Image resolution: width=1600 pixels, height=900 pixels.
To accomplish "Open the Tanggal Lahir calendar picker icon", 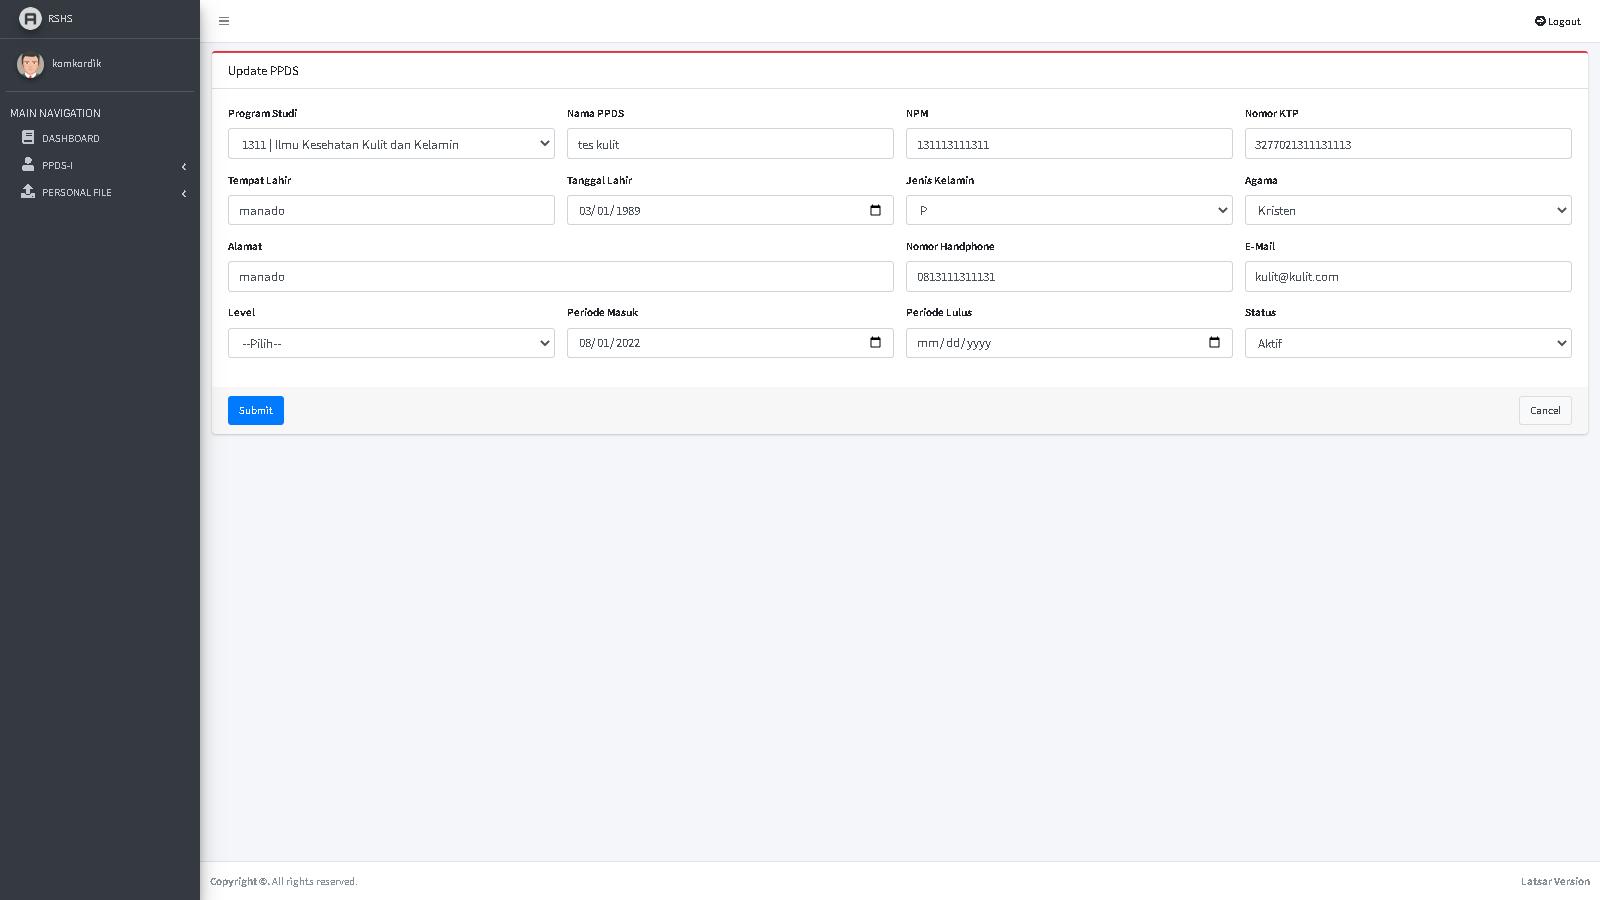I will click(x=875, y=210).
